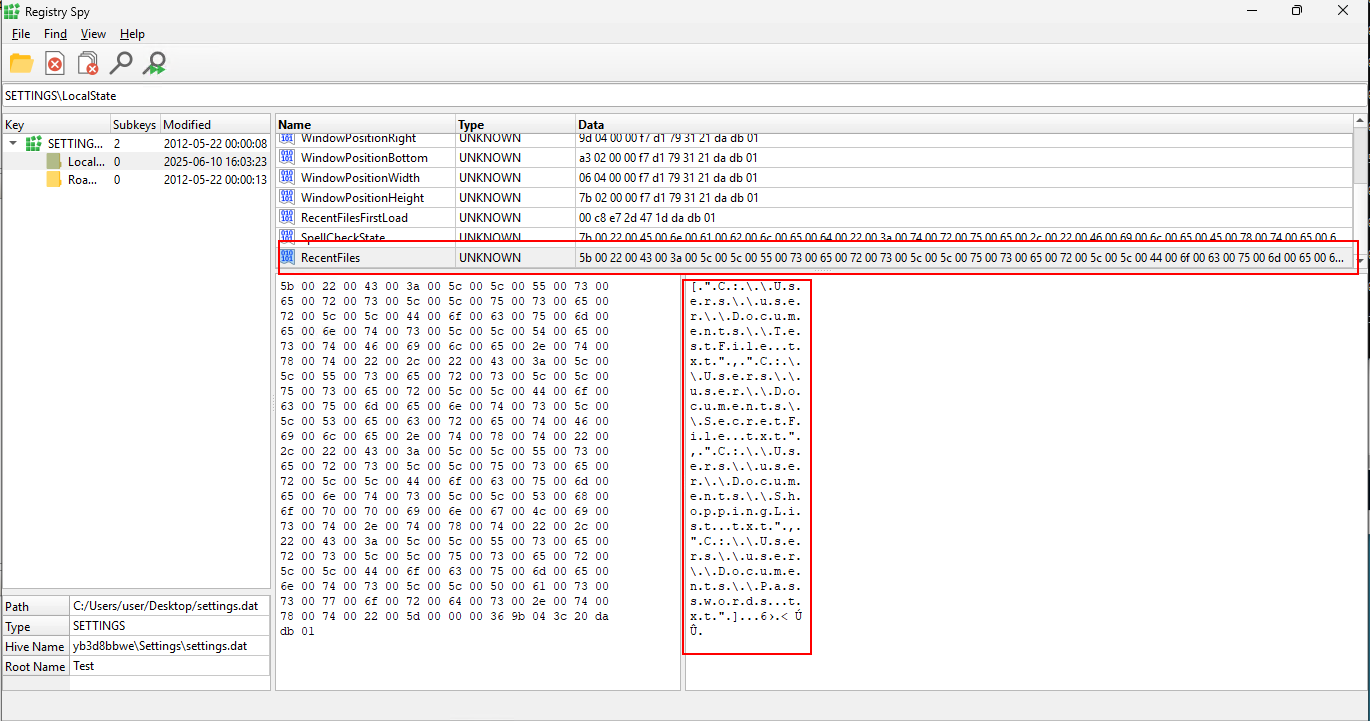This screenshot has height=721, width=1370.
Task: Select the RecentFilesFirstLoad value row
Action: click(814, 217)
